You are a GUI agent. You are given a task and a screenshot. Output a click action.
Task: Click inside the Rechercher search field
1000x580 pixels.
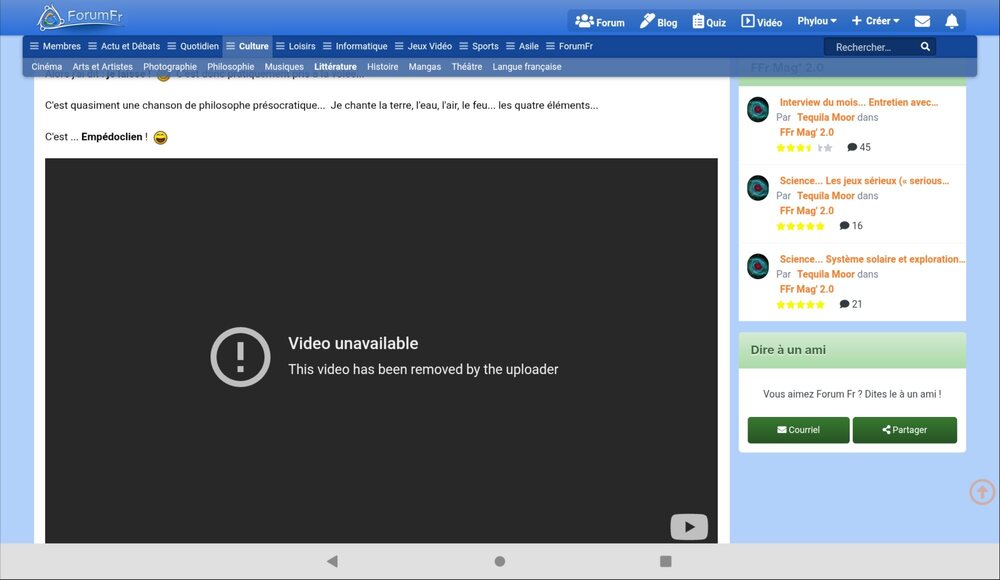(870, 45)
